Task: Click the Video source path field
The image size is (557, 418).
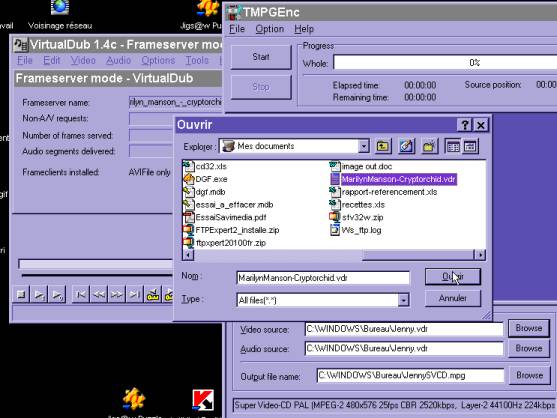Action: 404,329
